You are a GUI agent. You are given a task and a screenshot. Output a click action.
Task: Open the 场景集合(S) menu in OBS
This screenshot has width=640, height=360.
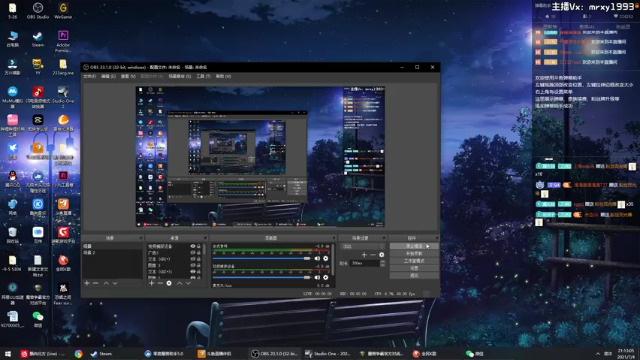click(180, 76)
